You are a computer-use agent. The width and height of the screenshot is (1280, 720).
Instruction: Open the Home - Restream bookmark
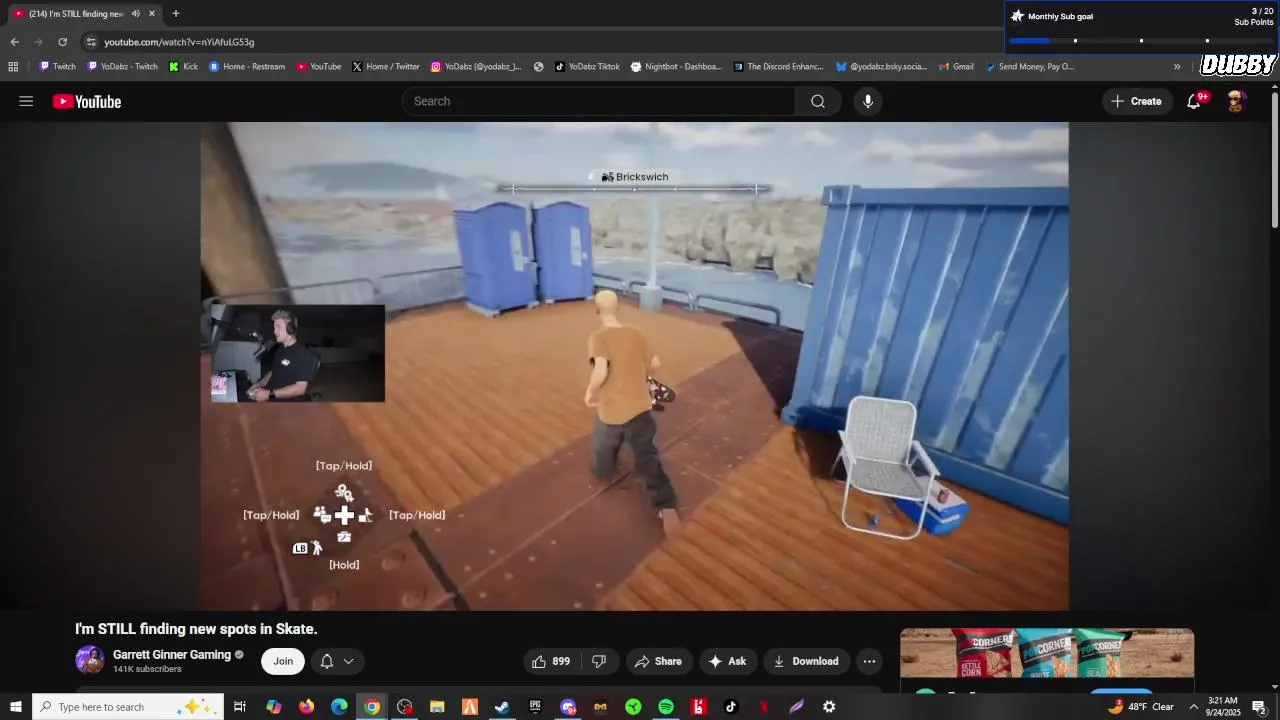click(247, 67)
